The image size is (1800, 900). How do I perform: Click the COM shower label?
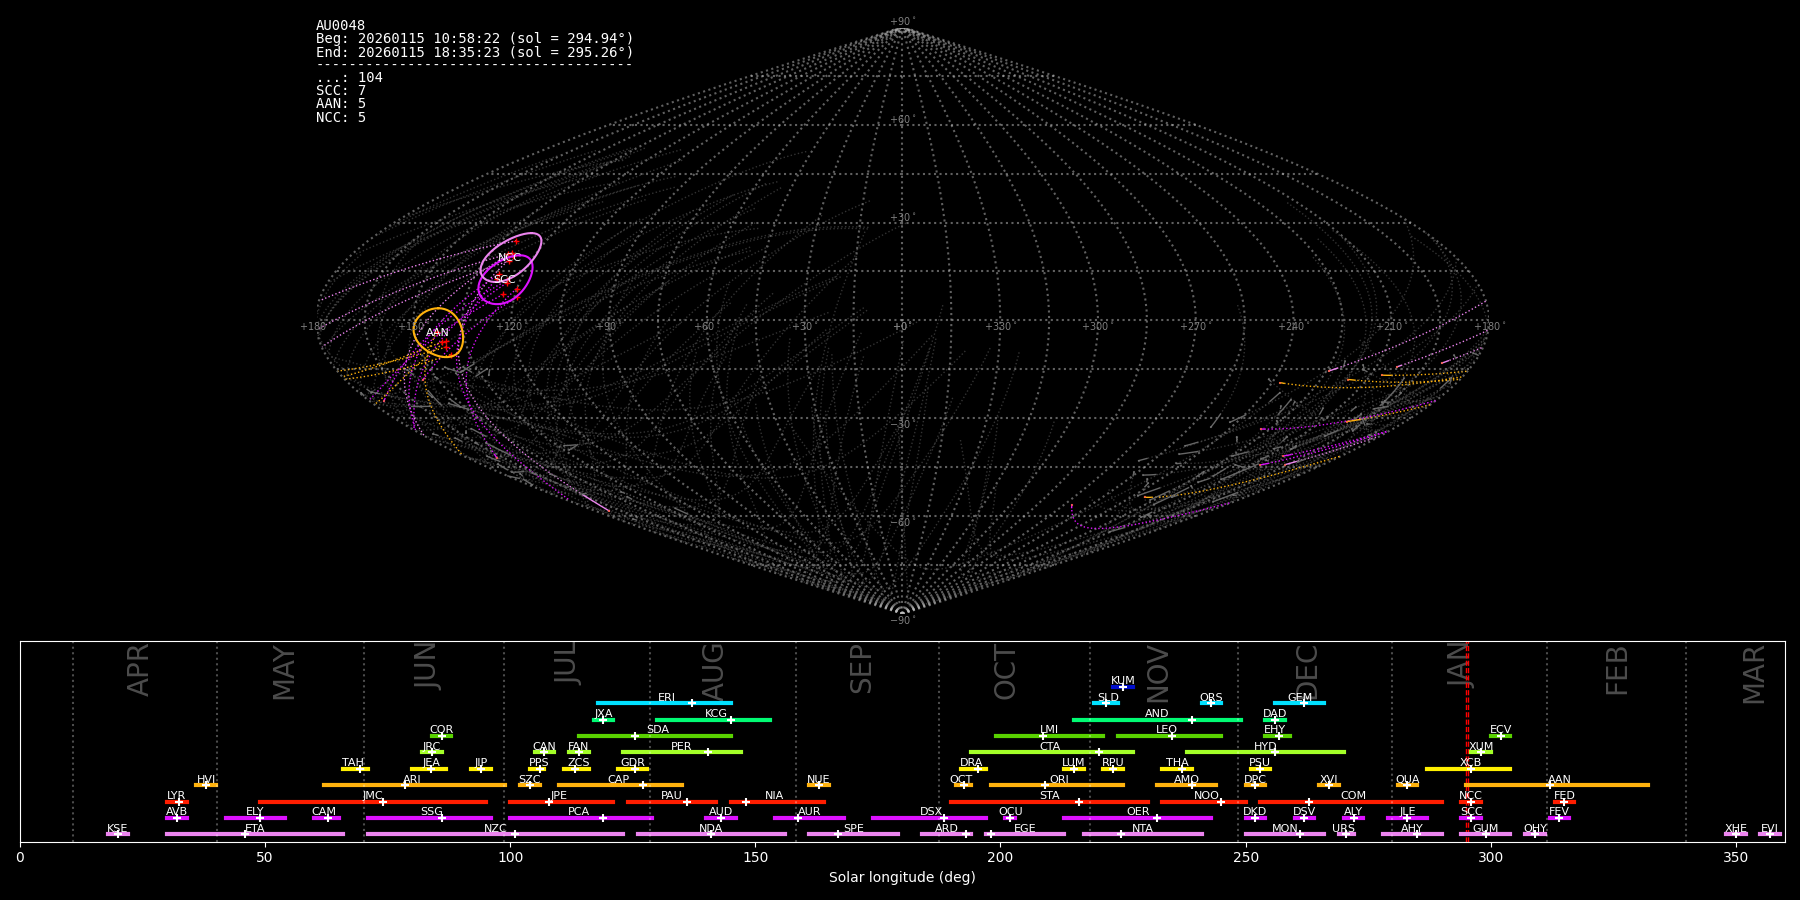point(1353,796)
